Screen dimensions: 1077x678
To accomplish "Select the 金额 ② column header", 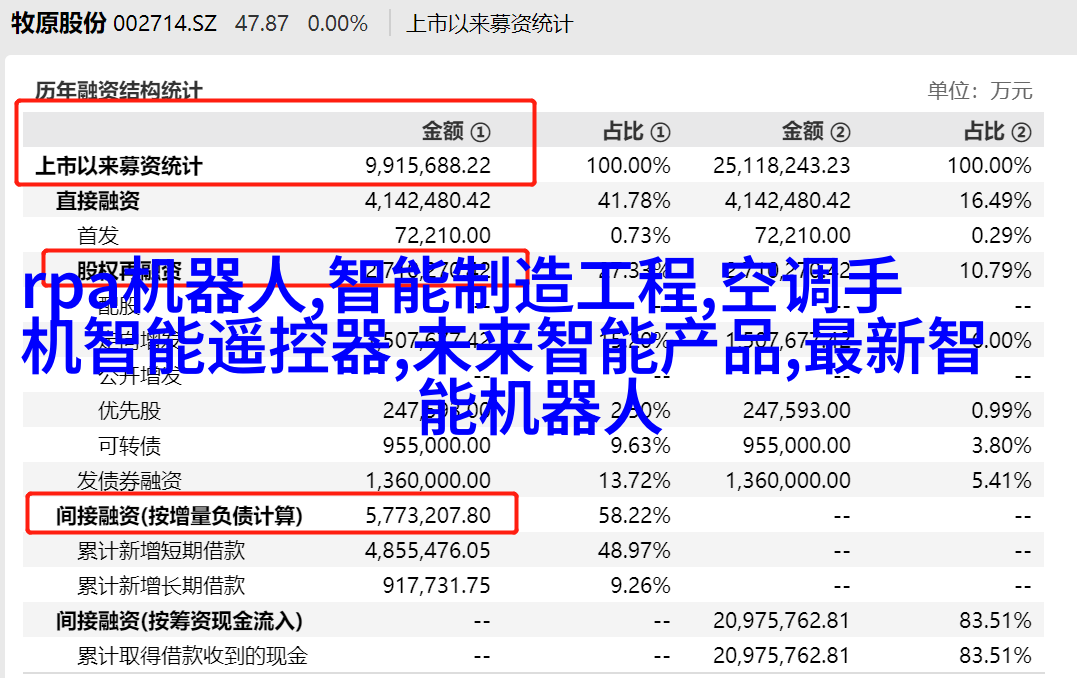I will [x=816, y=131].
